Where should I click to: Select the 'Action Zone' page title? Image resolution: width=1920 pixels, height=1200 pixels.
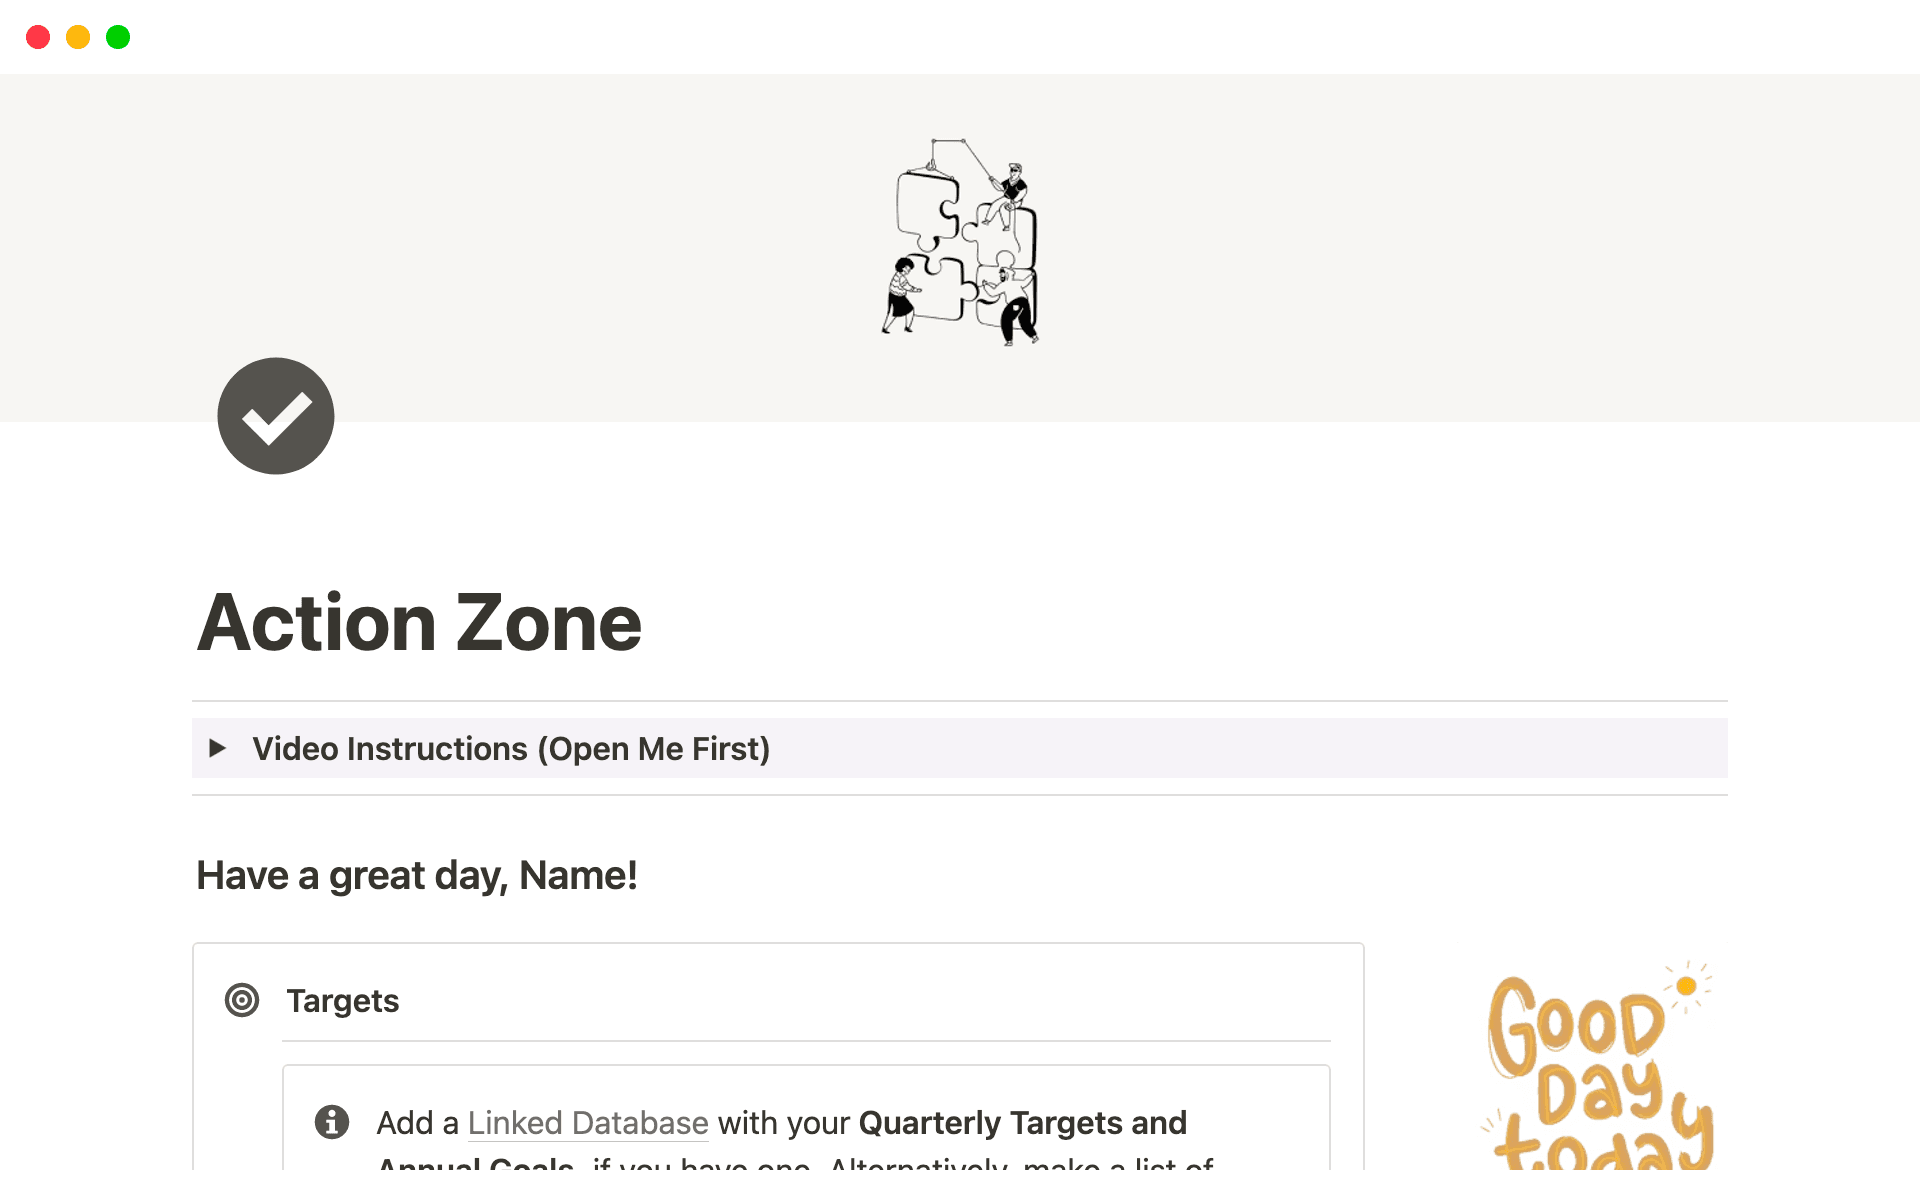pos(419,622)
